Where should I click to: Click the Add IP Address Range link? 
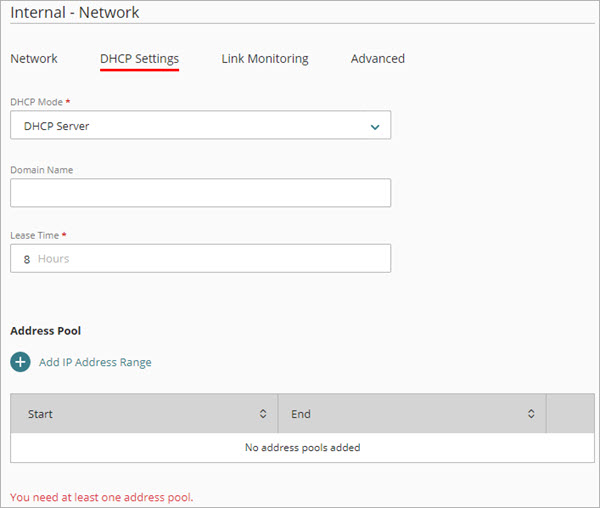[95, 362]
